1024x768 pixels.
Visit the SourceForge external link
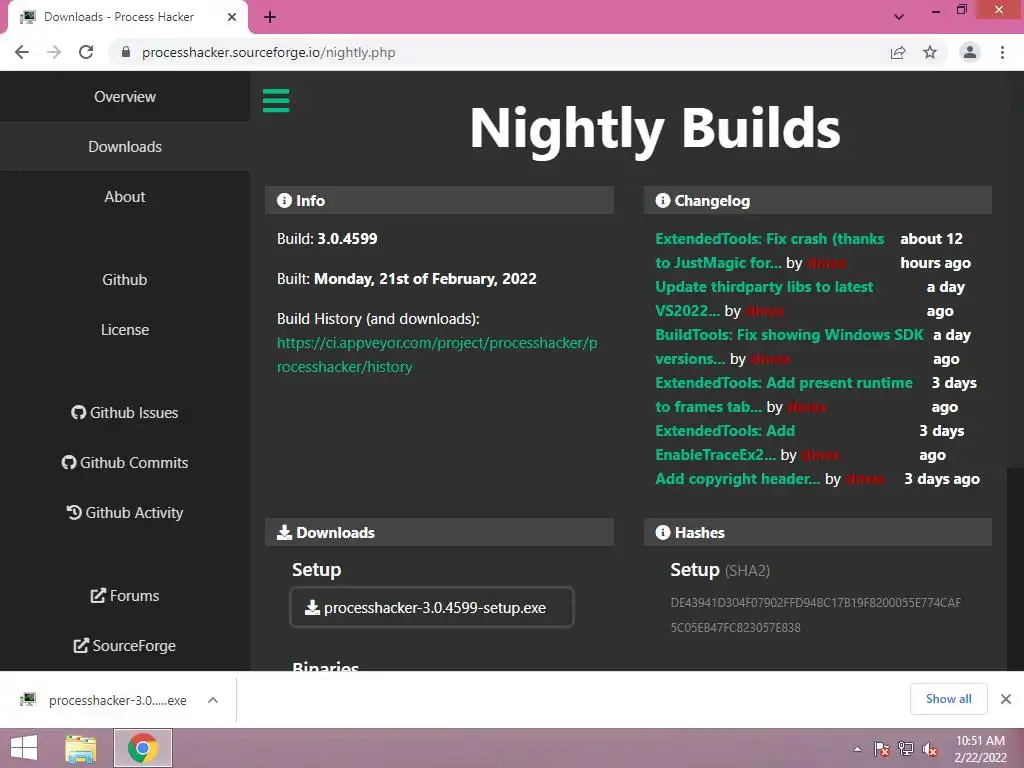click(x=125, y=646)
